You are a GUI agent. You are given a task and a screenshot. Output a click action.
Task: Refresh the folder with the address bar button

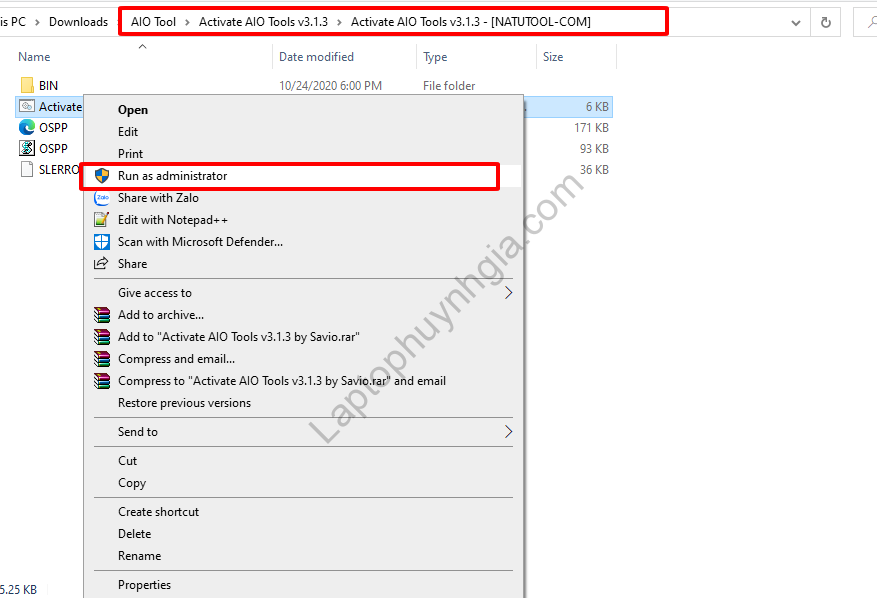click(826, 22)
